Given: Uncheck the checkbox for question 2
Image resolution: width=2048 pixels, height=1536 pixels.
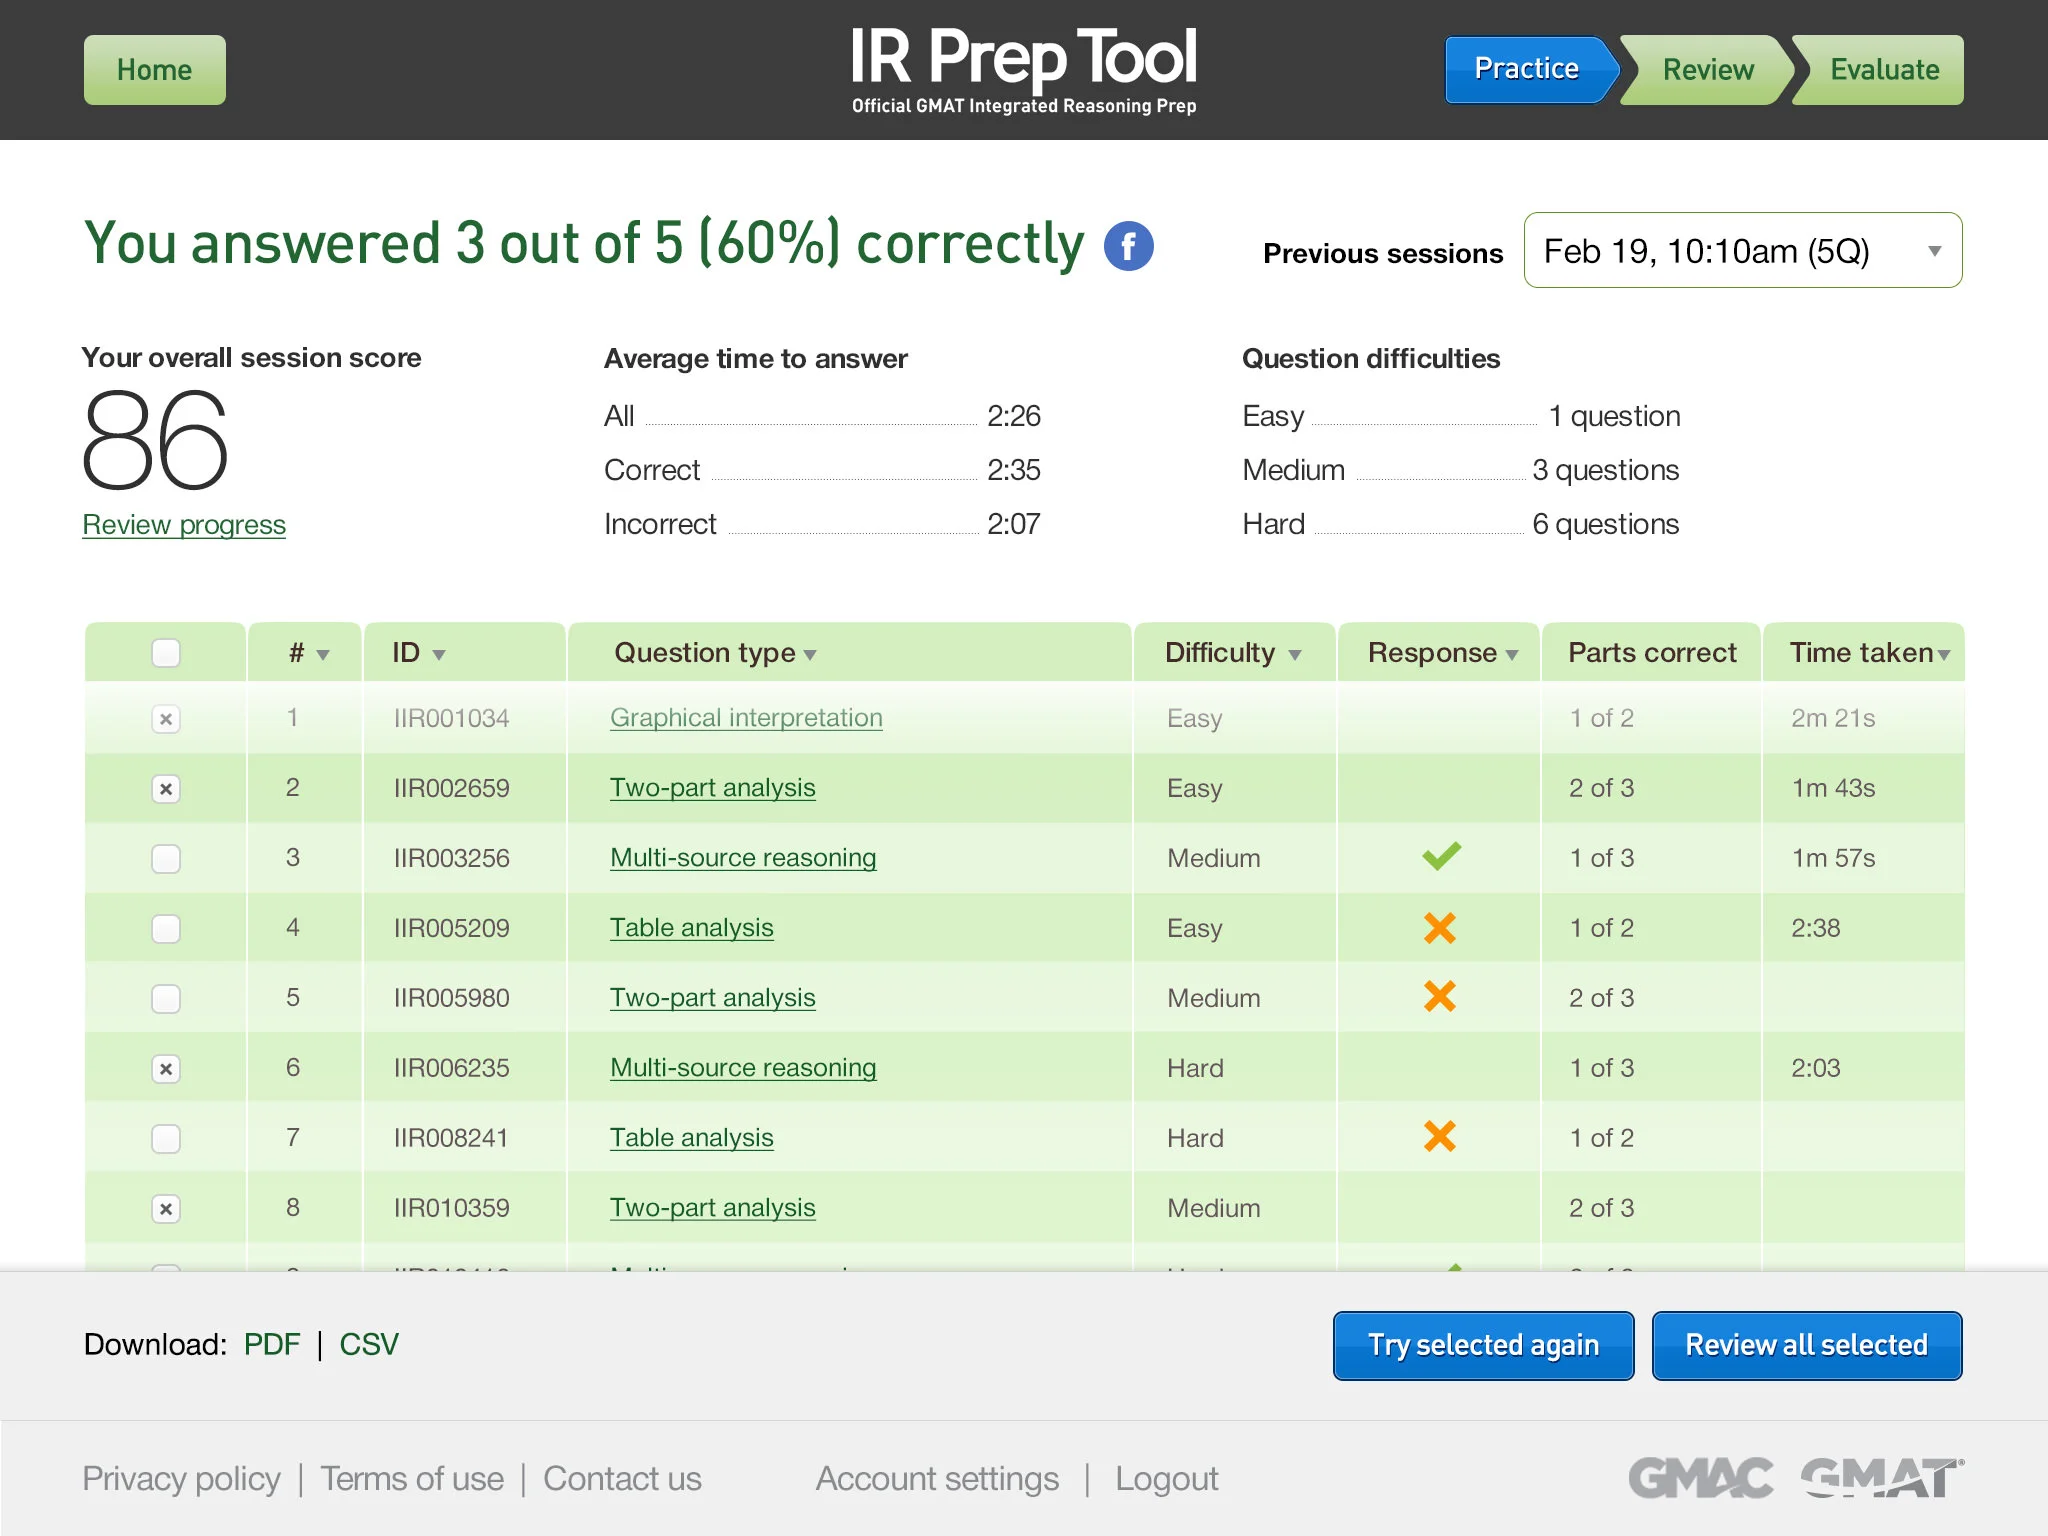Looking at the screenshot, I should coord(166,789).
